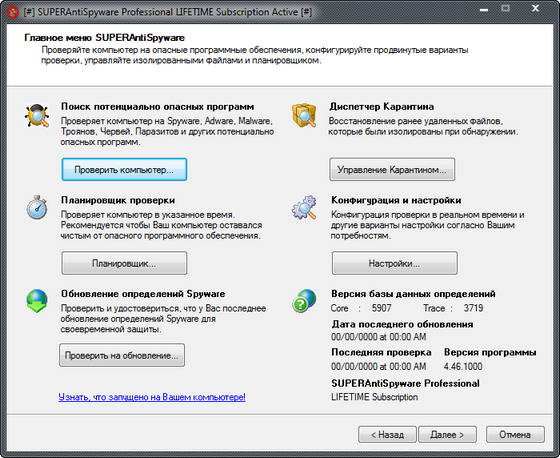Open the Планировщик scheduler
Viewport: 560px width, 458px height.
[x=124, y=263]
